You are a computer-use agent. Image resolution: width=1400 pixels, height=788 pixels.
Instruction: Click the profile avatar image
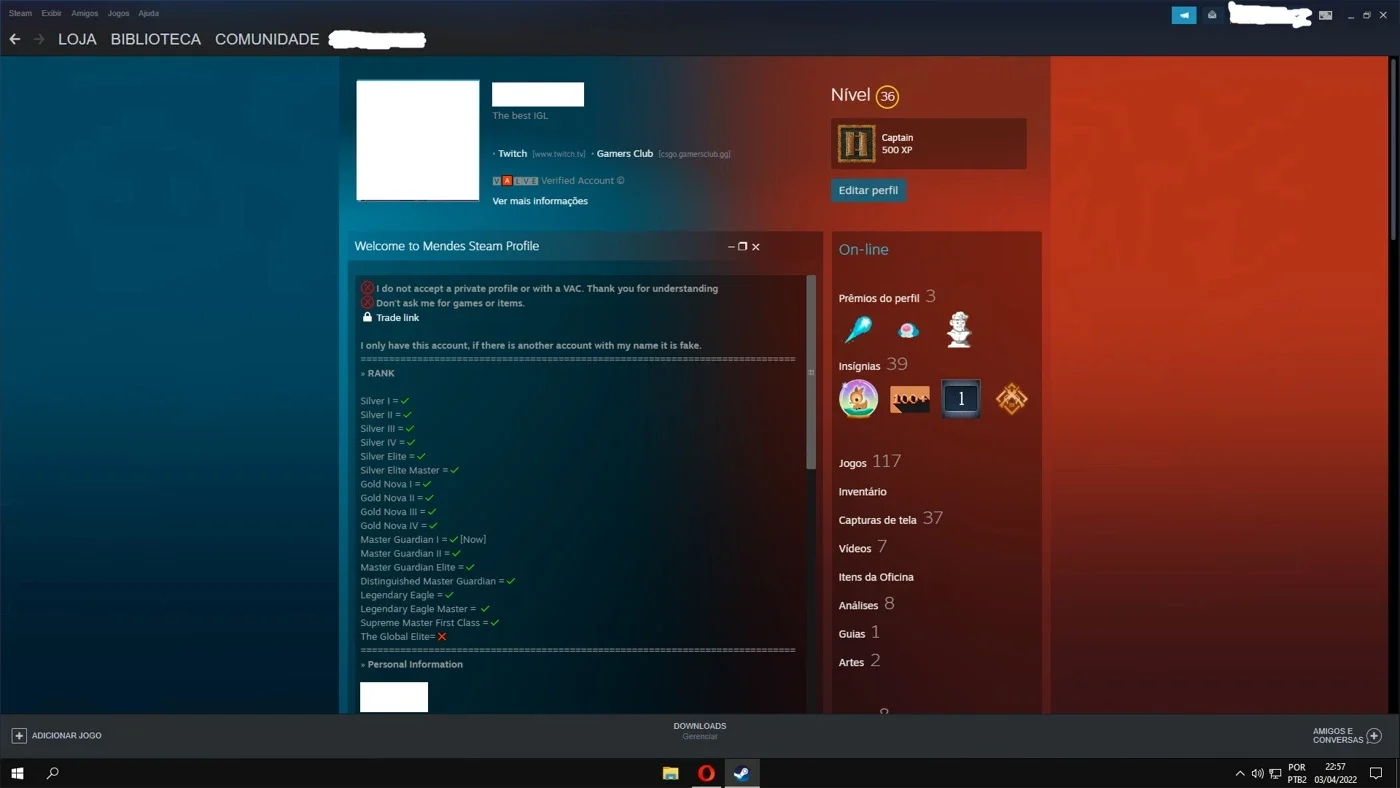(x=418, y=141)
